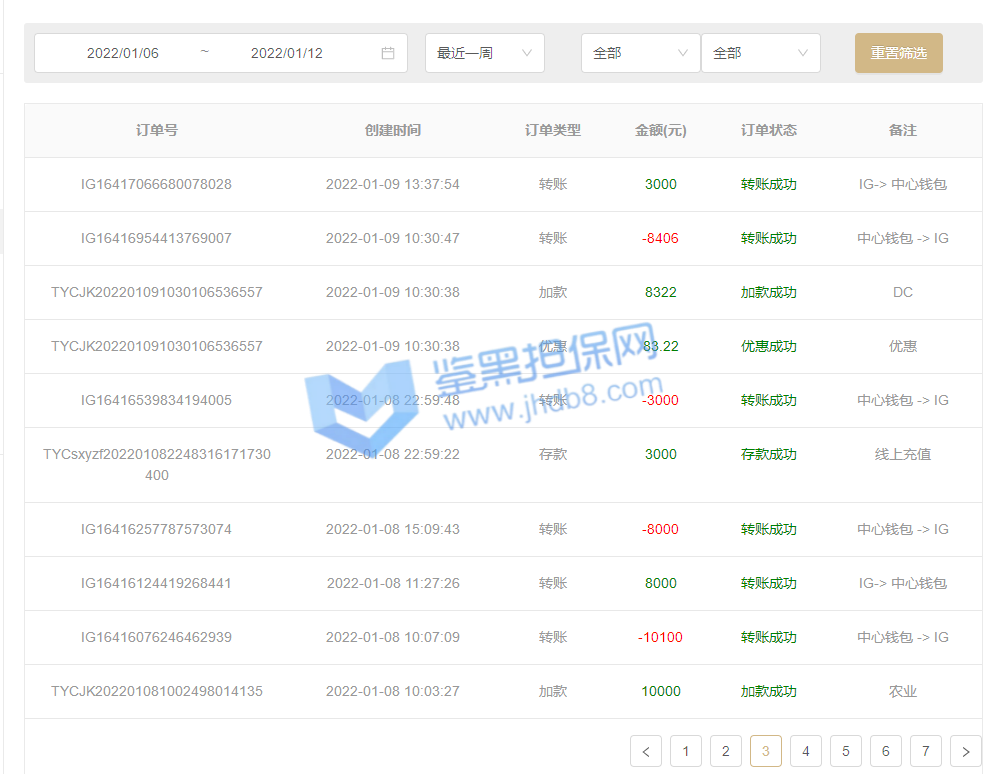Click the 金额(元) column header

(x=661, y=130)
